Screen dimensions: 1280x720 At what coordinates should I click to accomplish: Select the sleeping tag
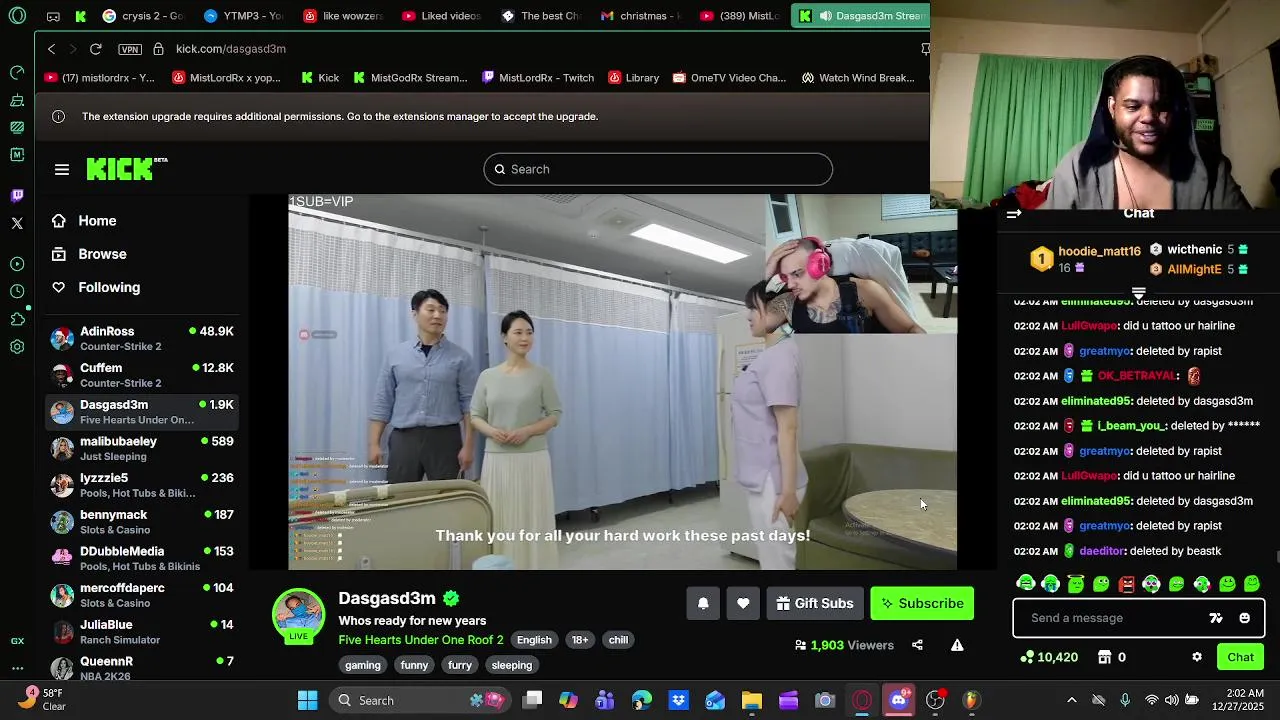(512, 665)
